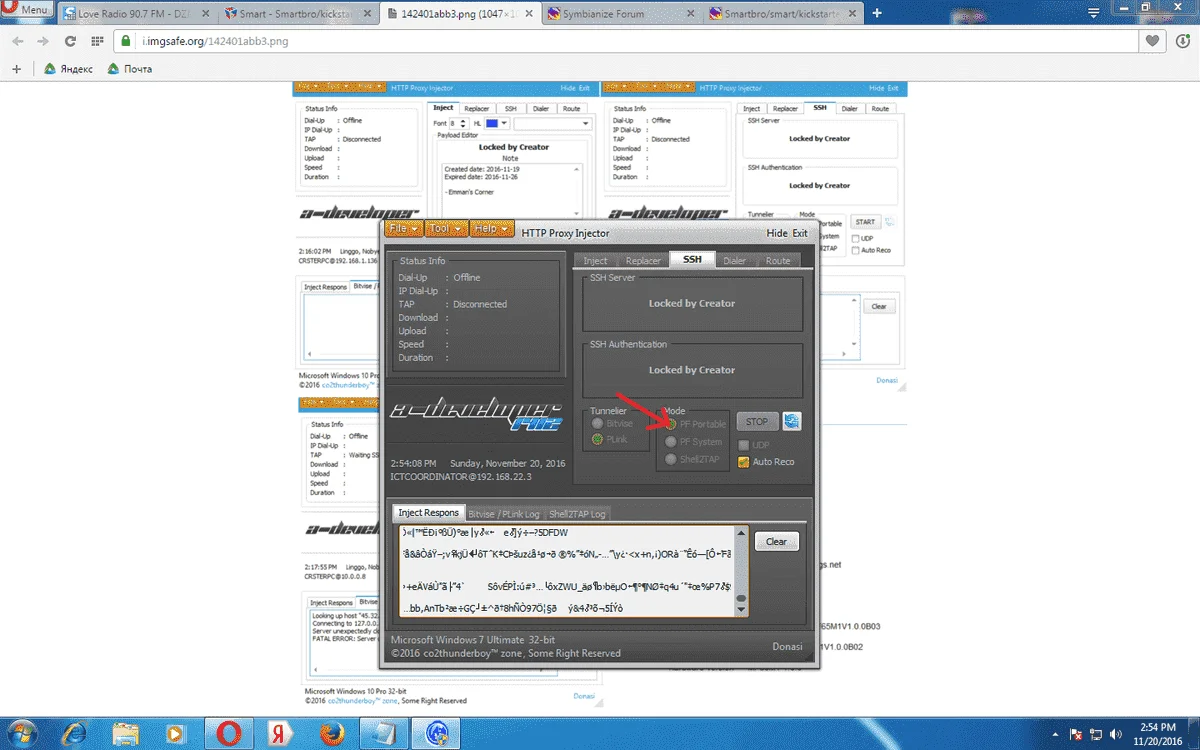Select Shell2TAP mode
1200x750 pixels.
[672, 460]
